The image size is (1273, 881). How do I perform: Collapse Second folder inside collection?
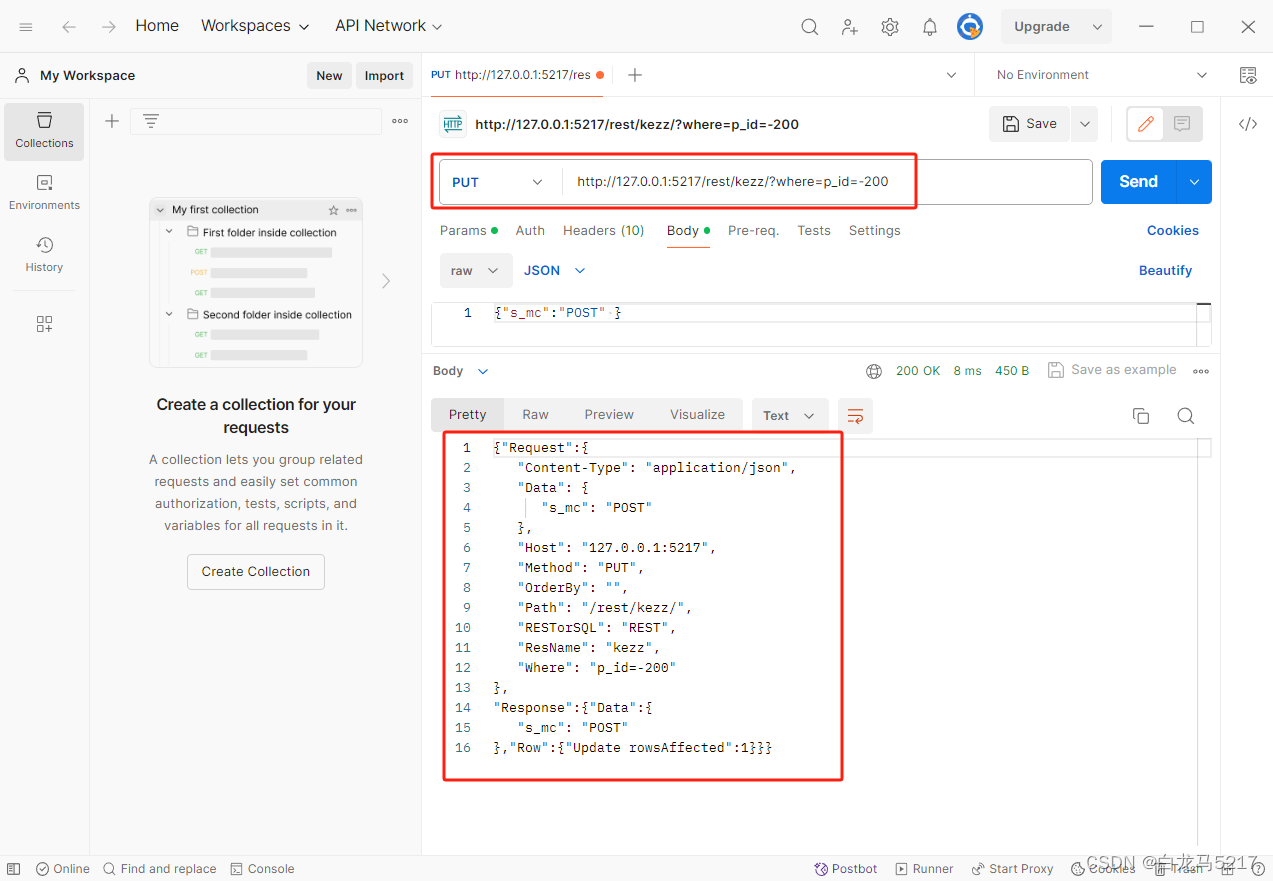tap(170, 313)
